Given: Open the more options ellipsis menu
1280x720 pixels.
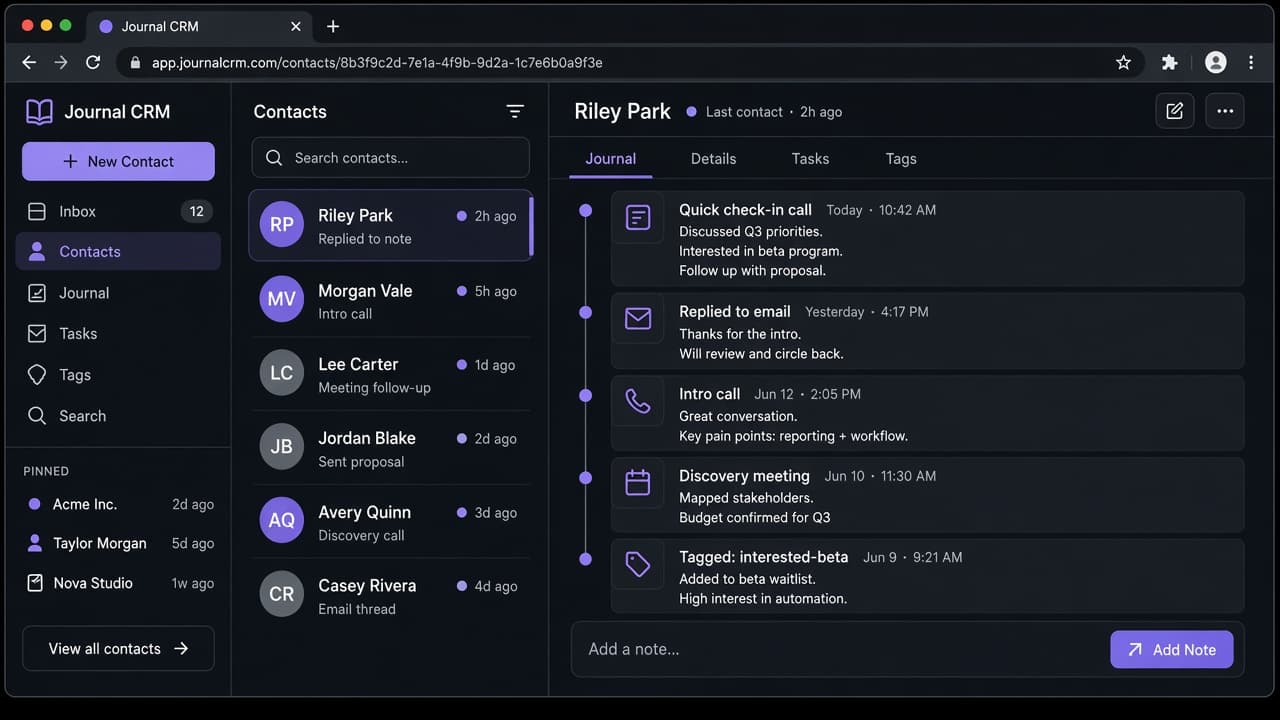Looking at the screenshot, I should pyautogui.click(x=1225, y=111).
